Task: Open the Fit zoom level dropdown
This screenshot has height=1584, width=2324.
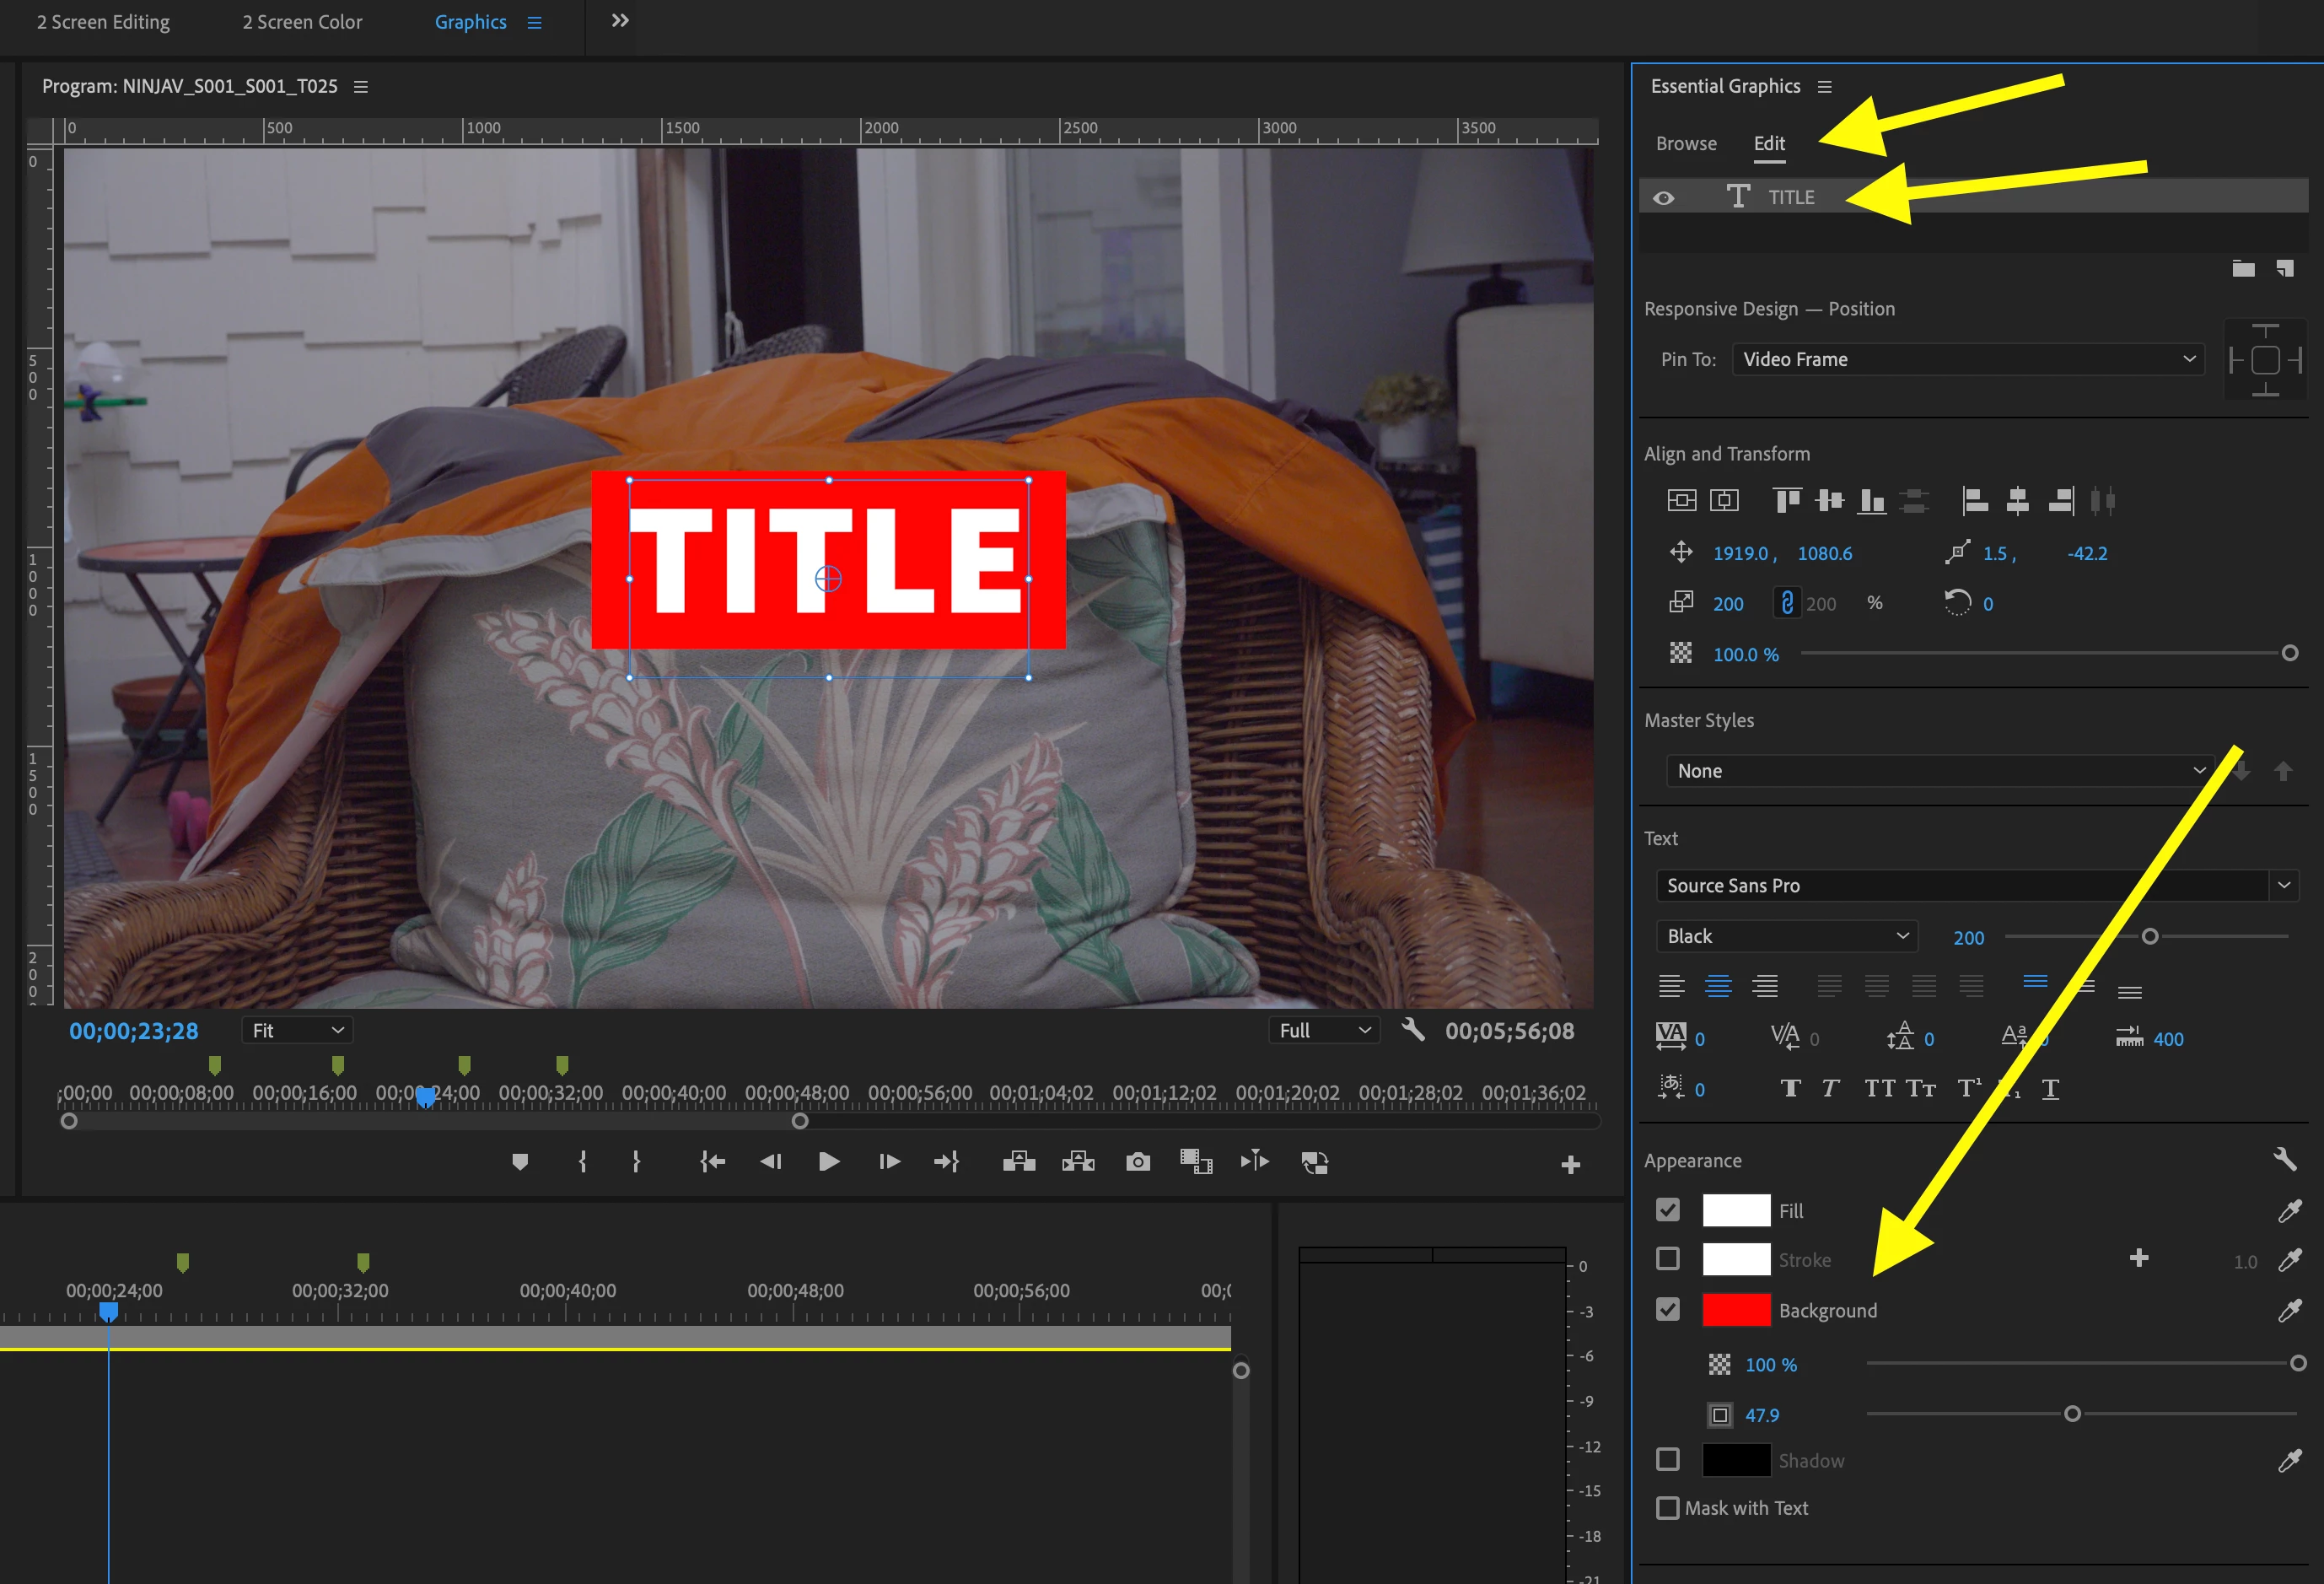Action: (x=297, y=1030)
